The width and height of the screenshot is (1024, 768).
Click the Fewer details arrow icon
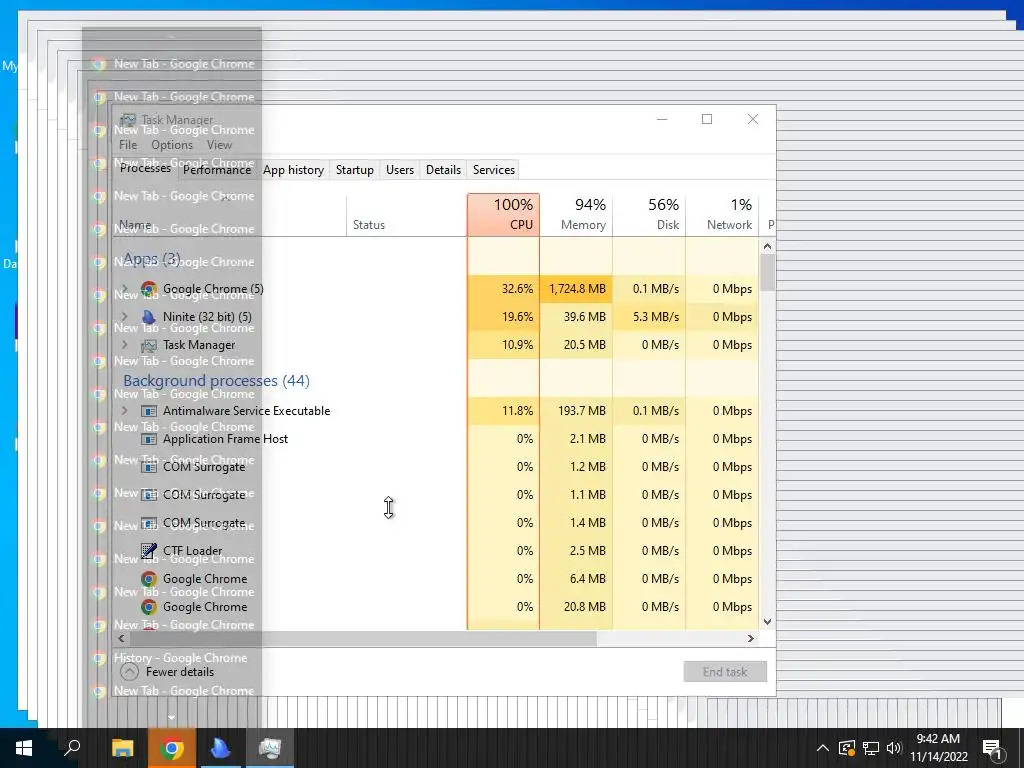[129, 671]
